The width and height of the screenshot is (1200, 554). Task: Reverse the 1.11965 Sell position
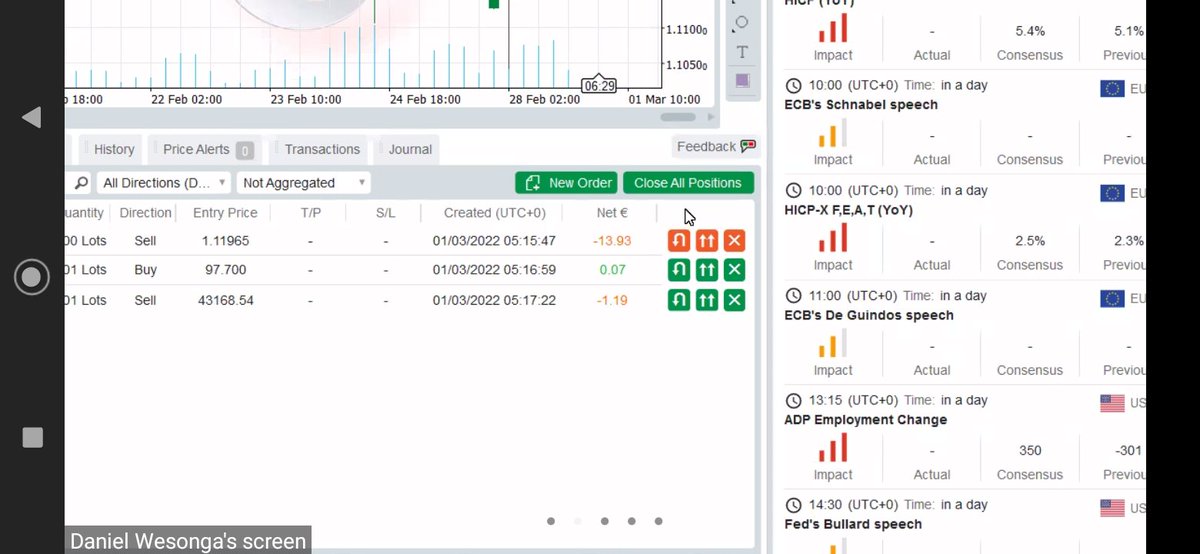679,241
